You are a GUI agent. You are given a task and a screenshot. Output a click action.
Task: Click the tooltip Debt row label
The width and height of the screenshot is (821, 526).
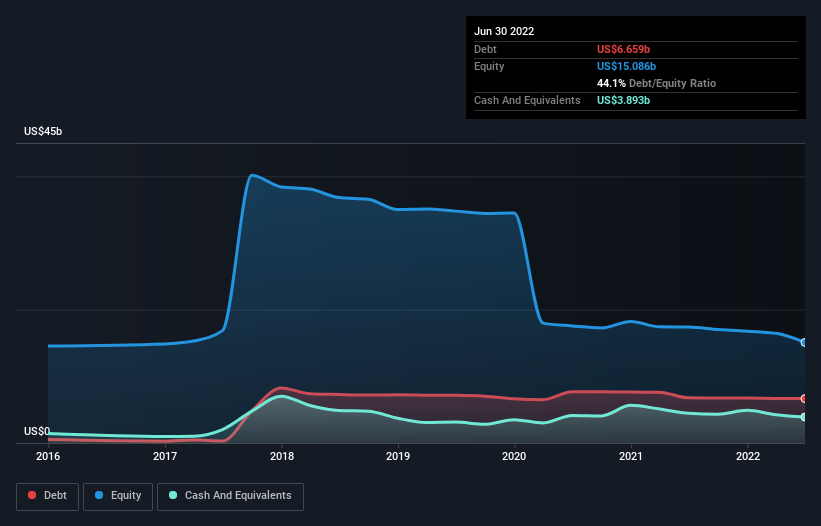485,49
